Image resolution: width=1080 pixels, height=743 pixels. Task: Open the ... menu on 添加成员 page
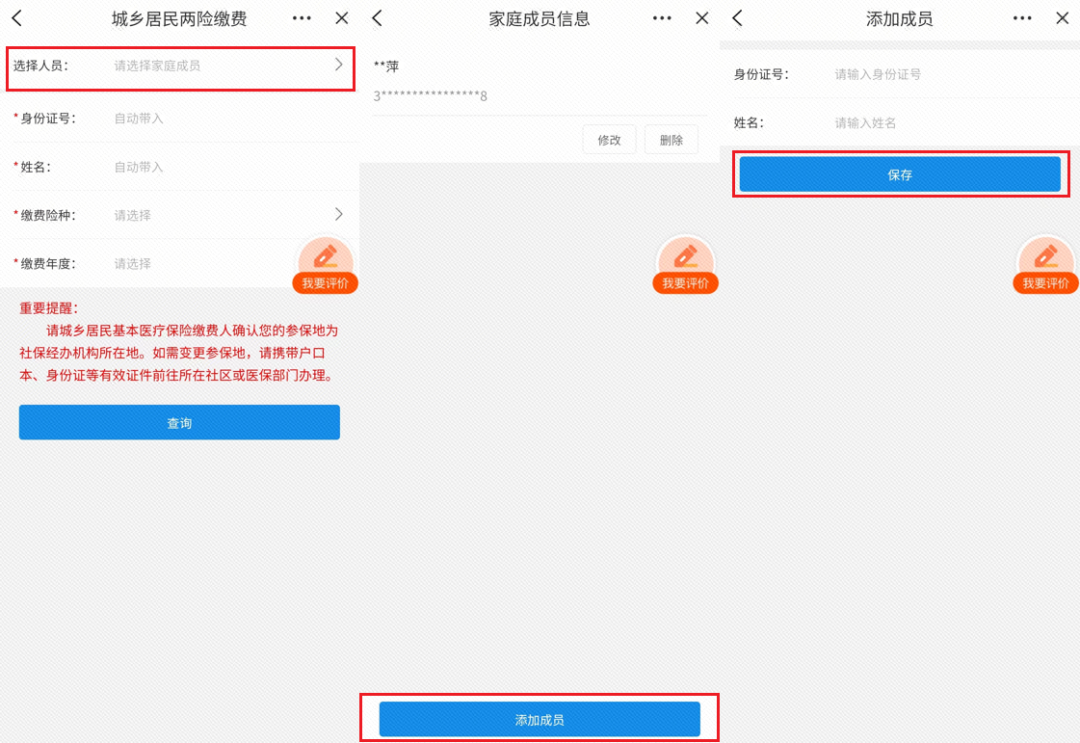(1022, 17)
